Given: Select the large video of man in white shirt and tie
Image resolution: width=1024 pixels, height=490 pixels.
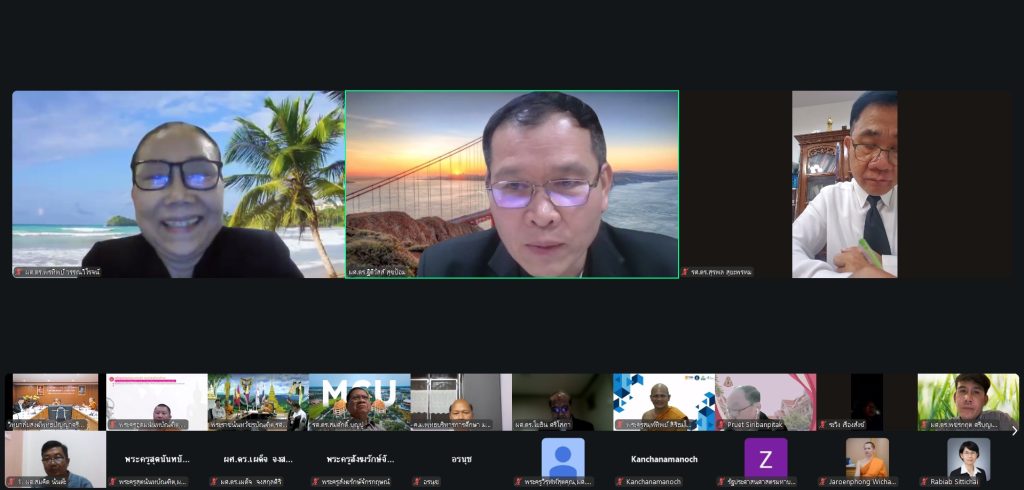Looking at the screenshot, I should [845, 184].
